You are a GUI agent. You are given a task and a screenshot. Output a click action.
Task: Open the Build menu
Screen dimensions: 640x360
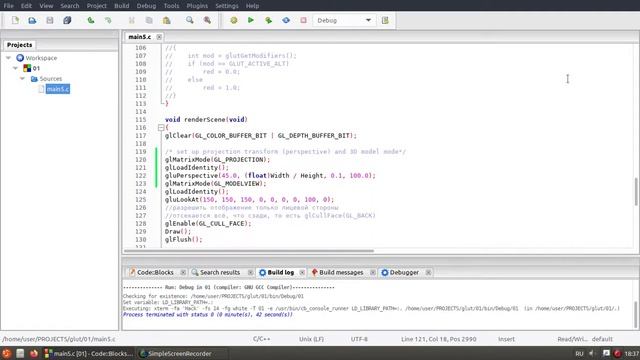click(122, 6)
